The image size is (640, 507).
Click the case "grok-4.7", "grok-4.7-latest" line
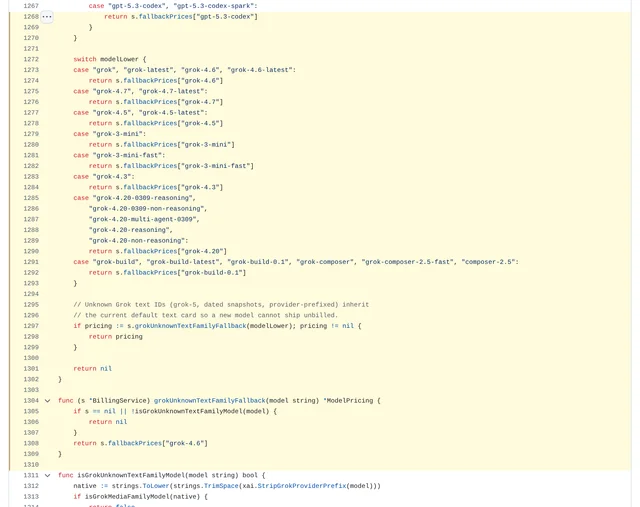click(140, 91)
